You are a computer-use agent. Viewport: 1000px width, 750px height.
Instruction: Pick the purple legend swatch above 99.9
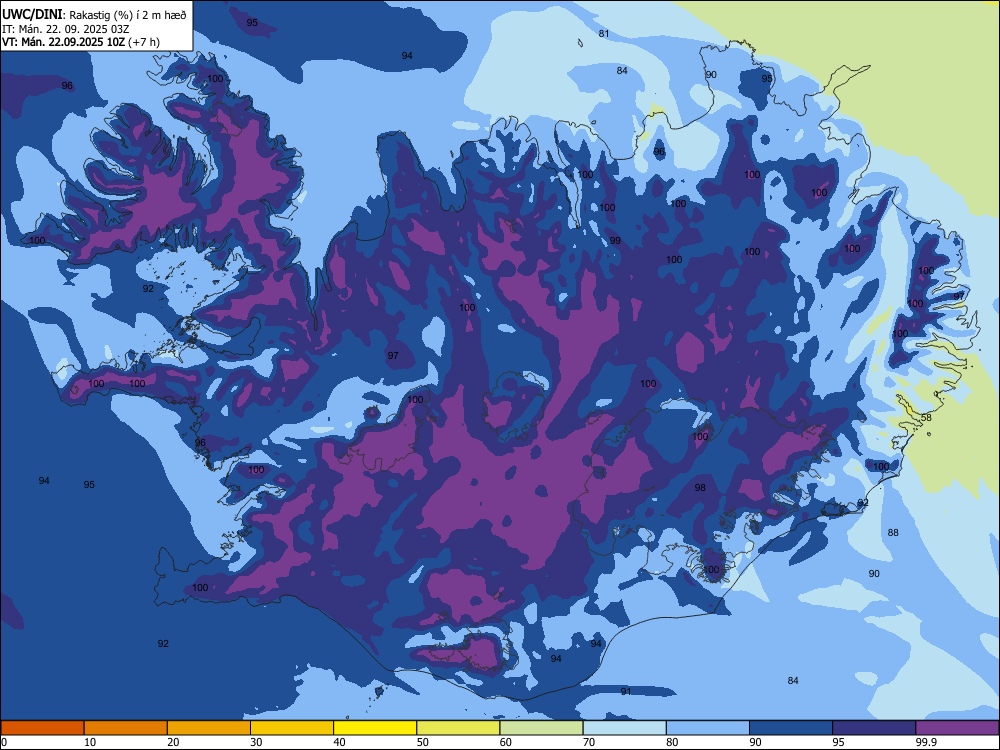pos(957,728)
